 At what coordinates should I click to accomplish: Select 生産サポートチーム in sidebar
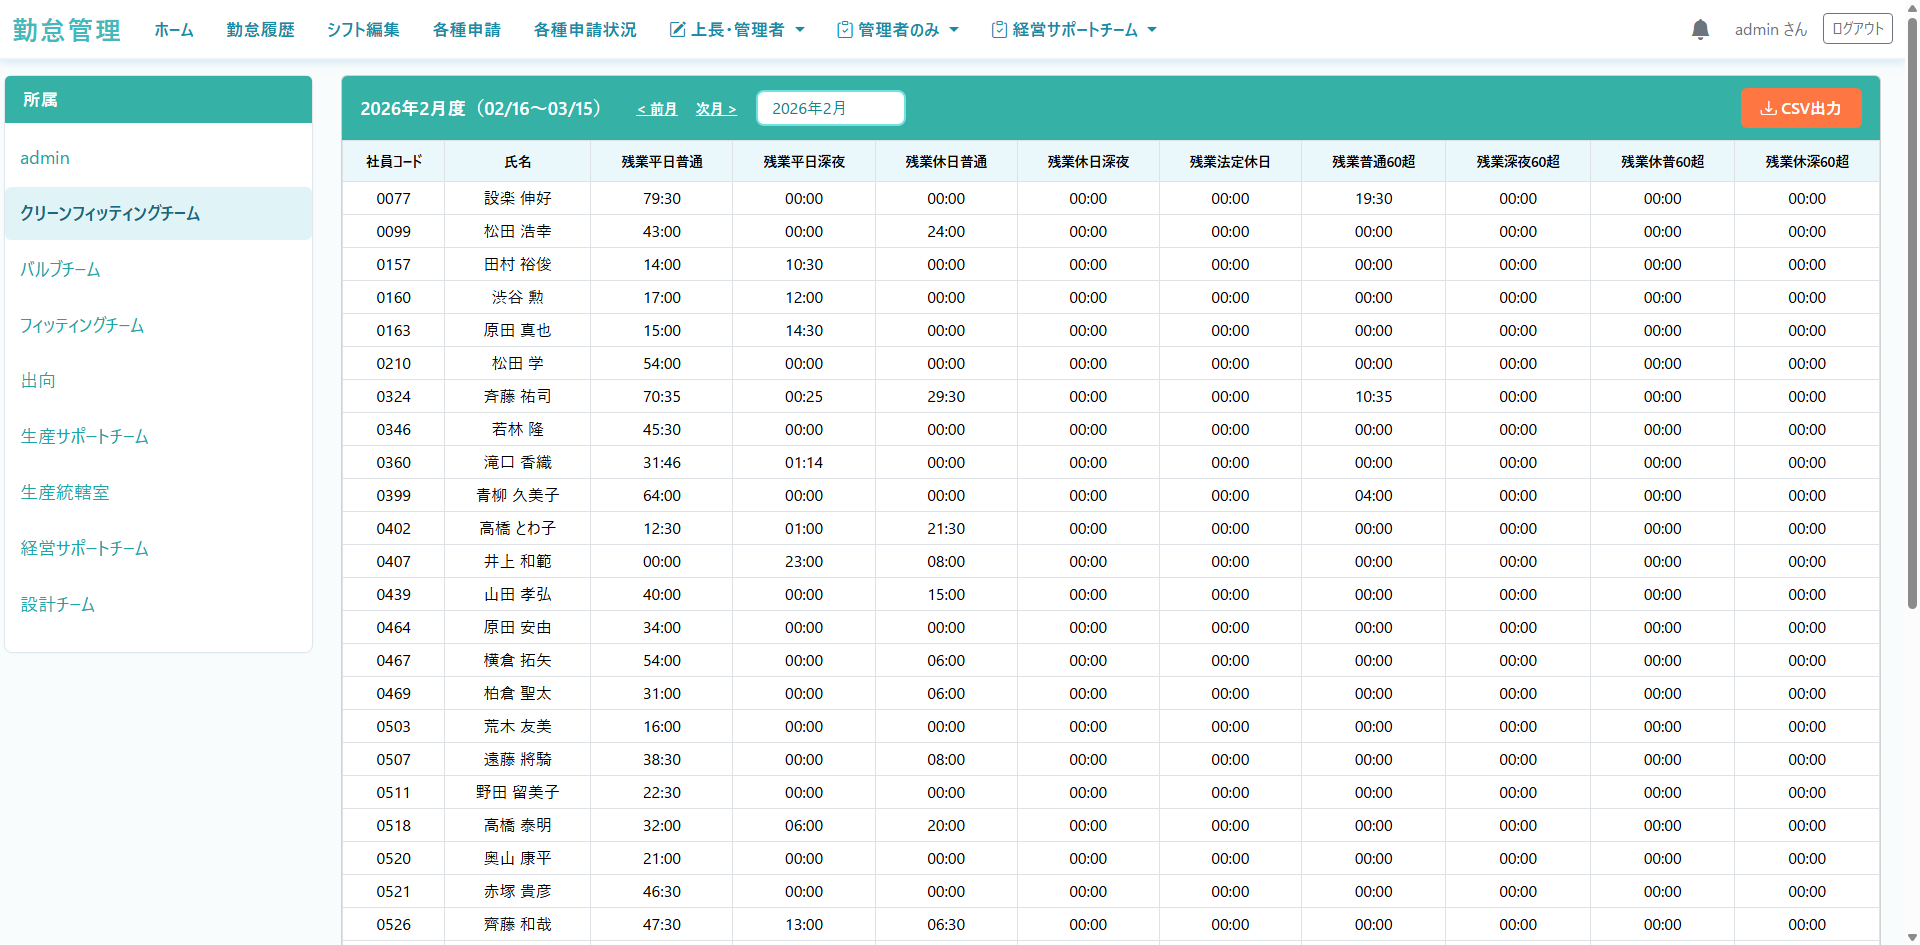pyautogui.click(x=158, y=437)
